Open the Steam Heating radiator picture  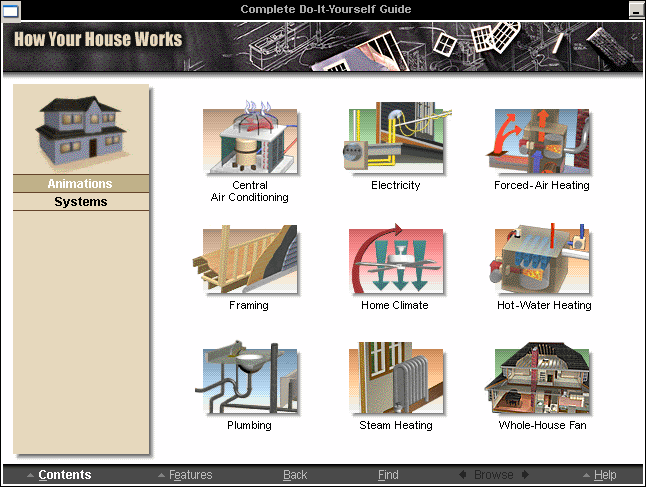[396, 378]
